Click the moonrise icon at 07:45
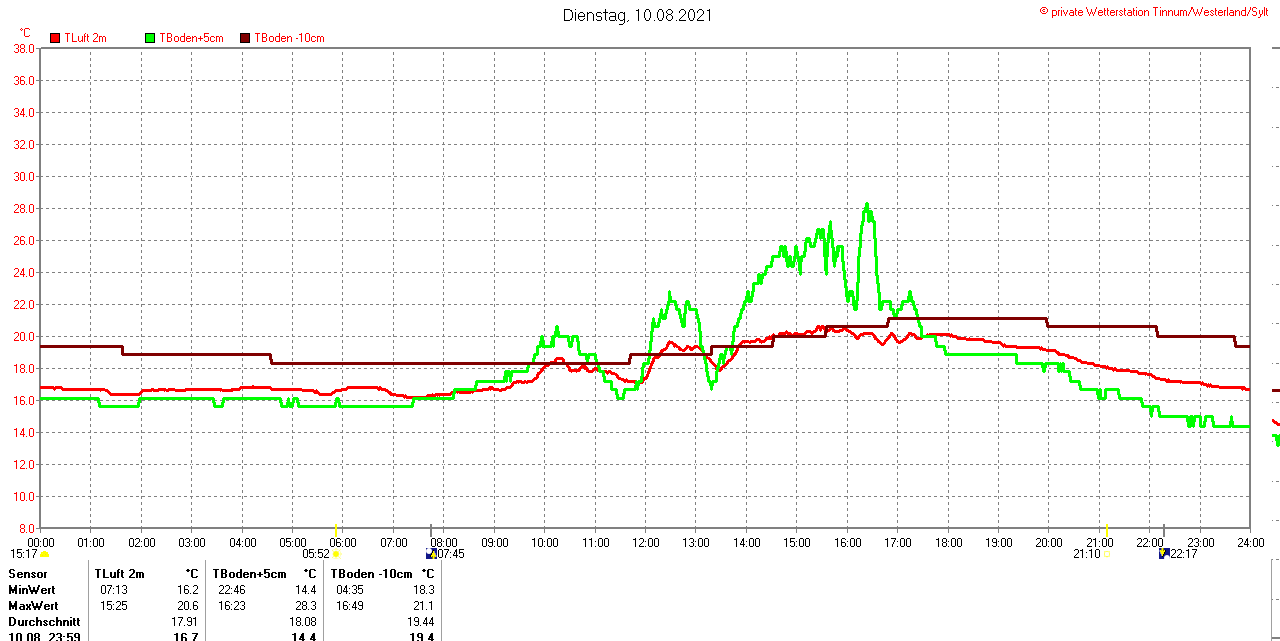Viewport: 1280px width, 641px height. tap(431, 553)
